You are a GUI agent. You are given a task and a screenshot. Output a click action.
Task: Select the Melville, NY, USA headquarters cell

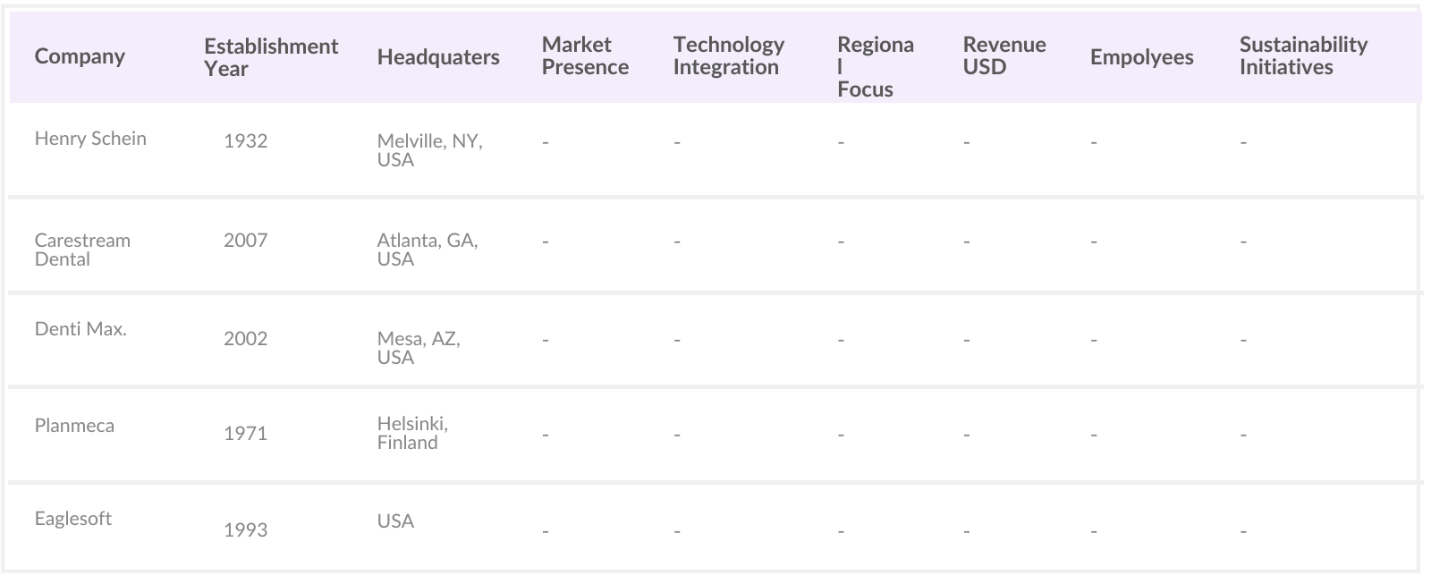tap(430, 151)
